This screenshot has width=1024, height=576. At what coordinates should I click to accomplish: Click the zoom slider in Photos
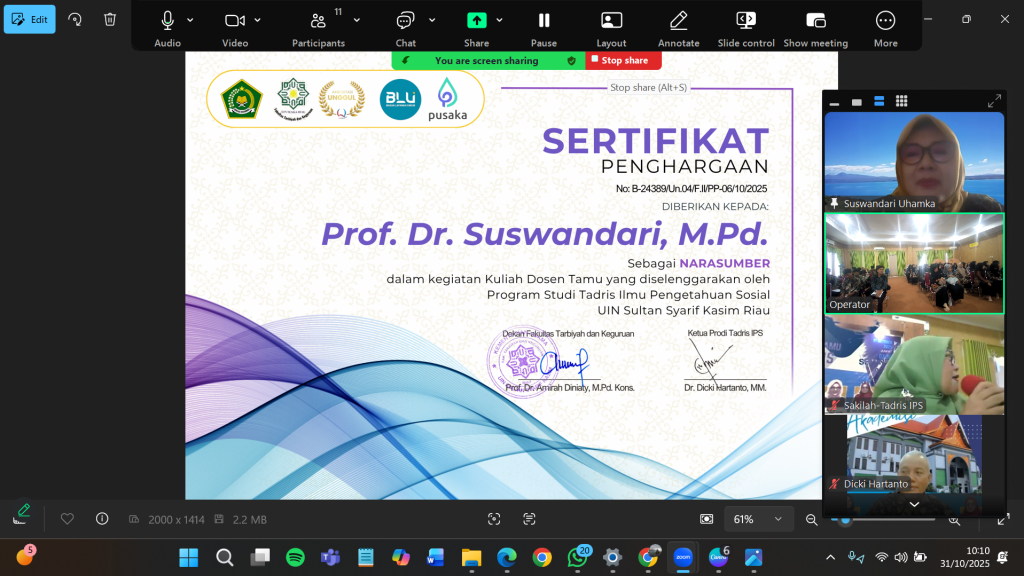click(x=890, y=520)
